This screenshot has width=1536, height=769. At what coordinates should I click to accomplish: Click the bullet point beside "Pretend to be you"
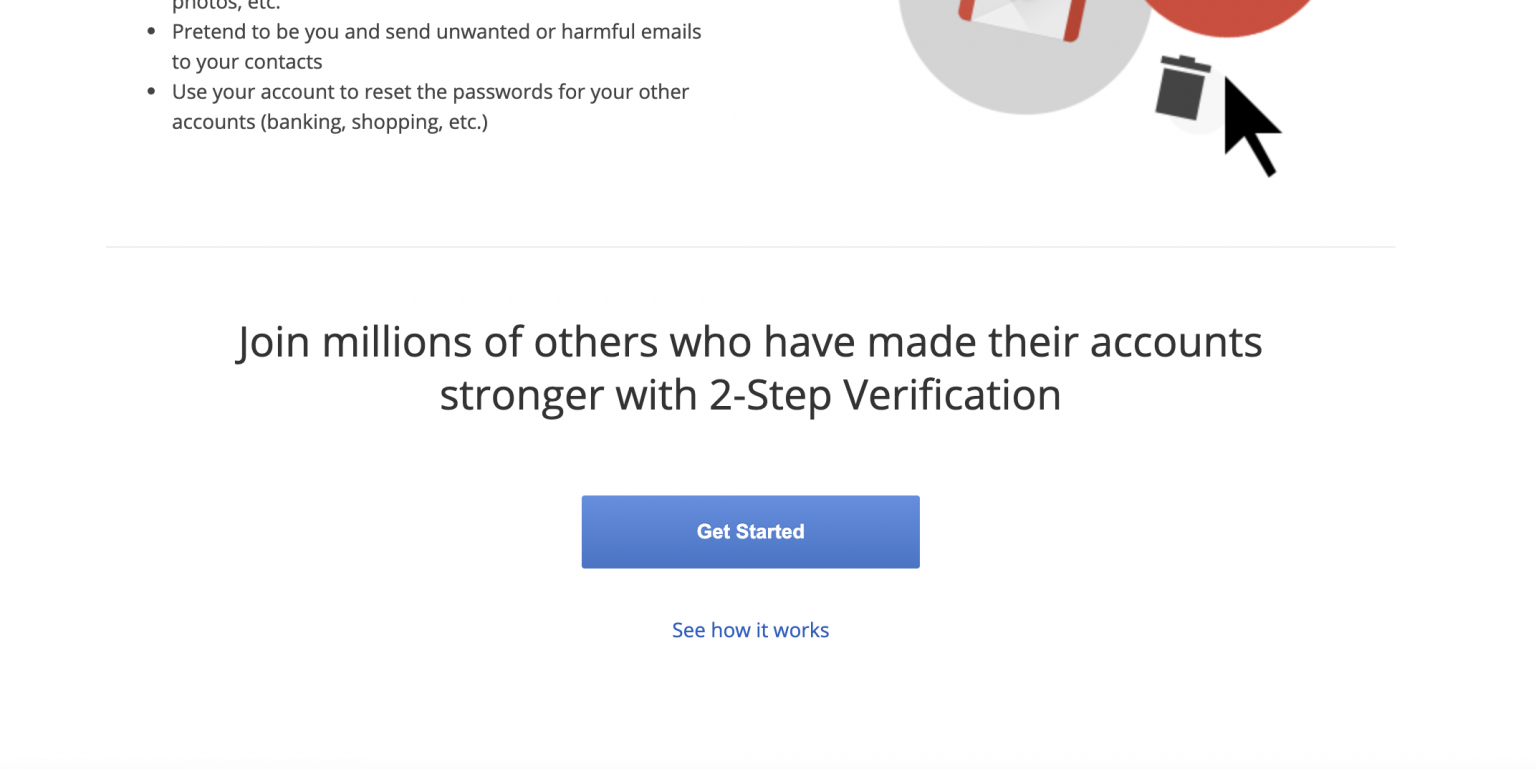click(x=152, y=31)
